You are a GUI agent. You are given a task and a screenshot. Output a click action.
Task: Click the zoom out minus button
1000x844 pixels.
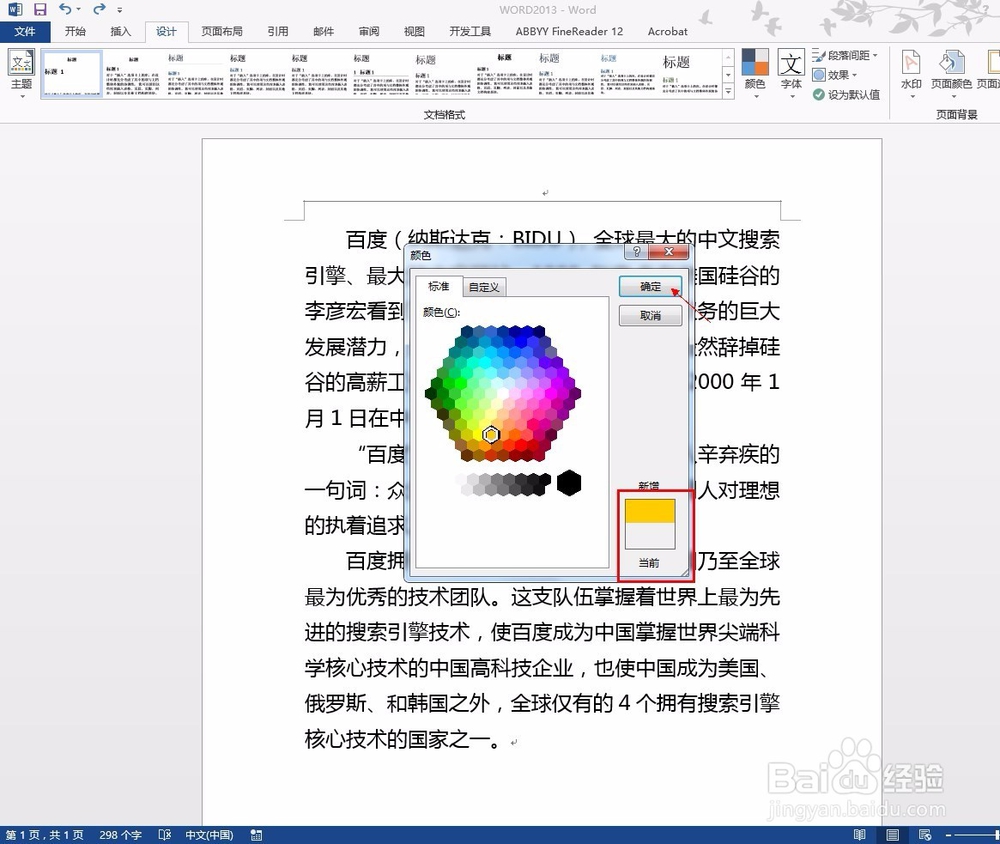click(948, 835)
